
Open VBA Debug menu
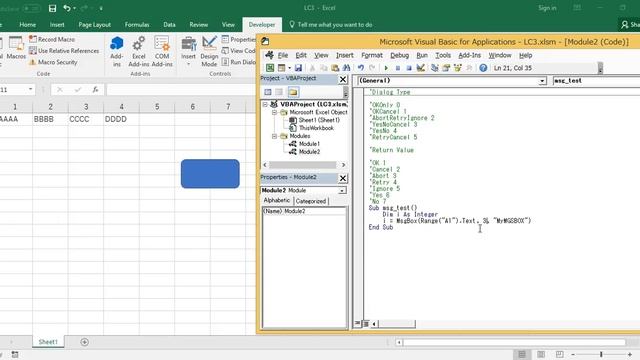tap(399, 55)
